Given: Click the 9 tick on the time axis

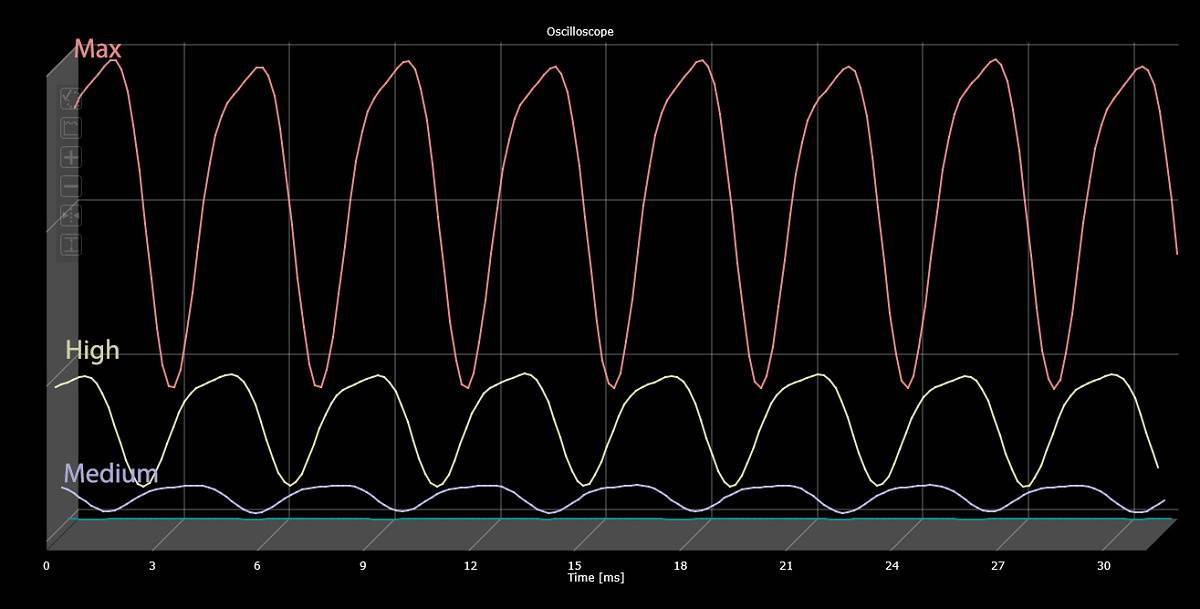Looking at the screenshot, I should [363, 566].
